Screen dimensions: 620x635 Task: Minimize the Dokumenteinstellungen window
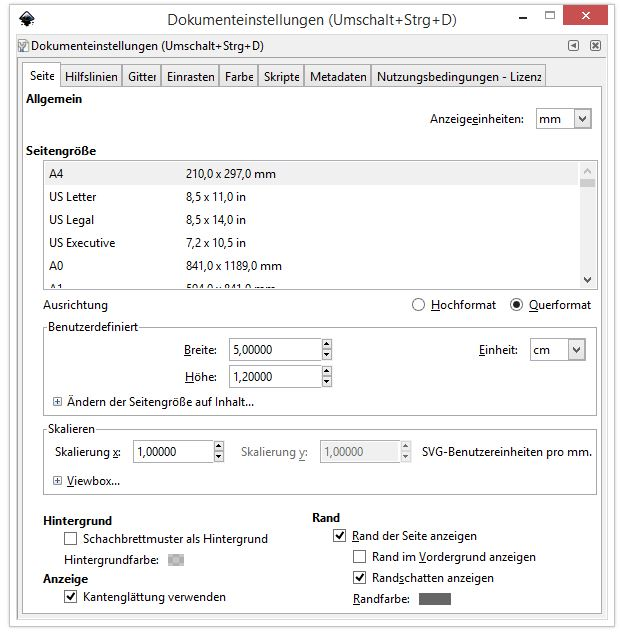523,17
